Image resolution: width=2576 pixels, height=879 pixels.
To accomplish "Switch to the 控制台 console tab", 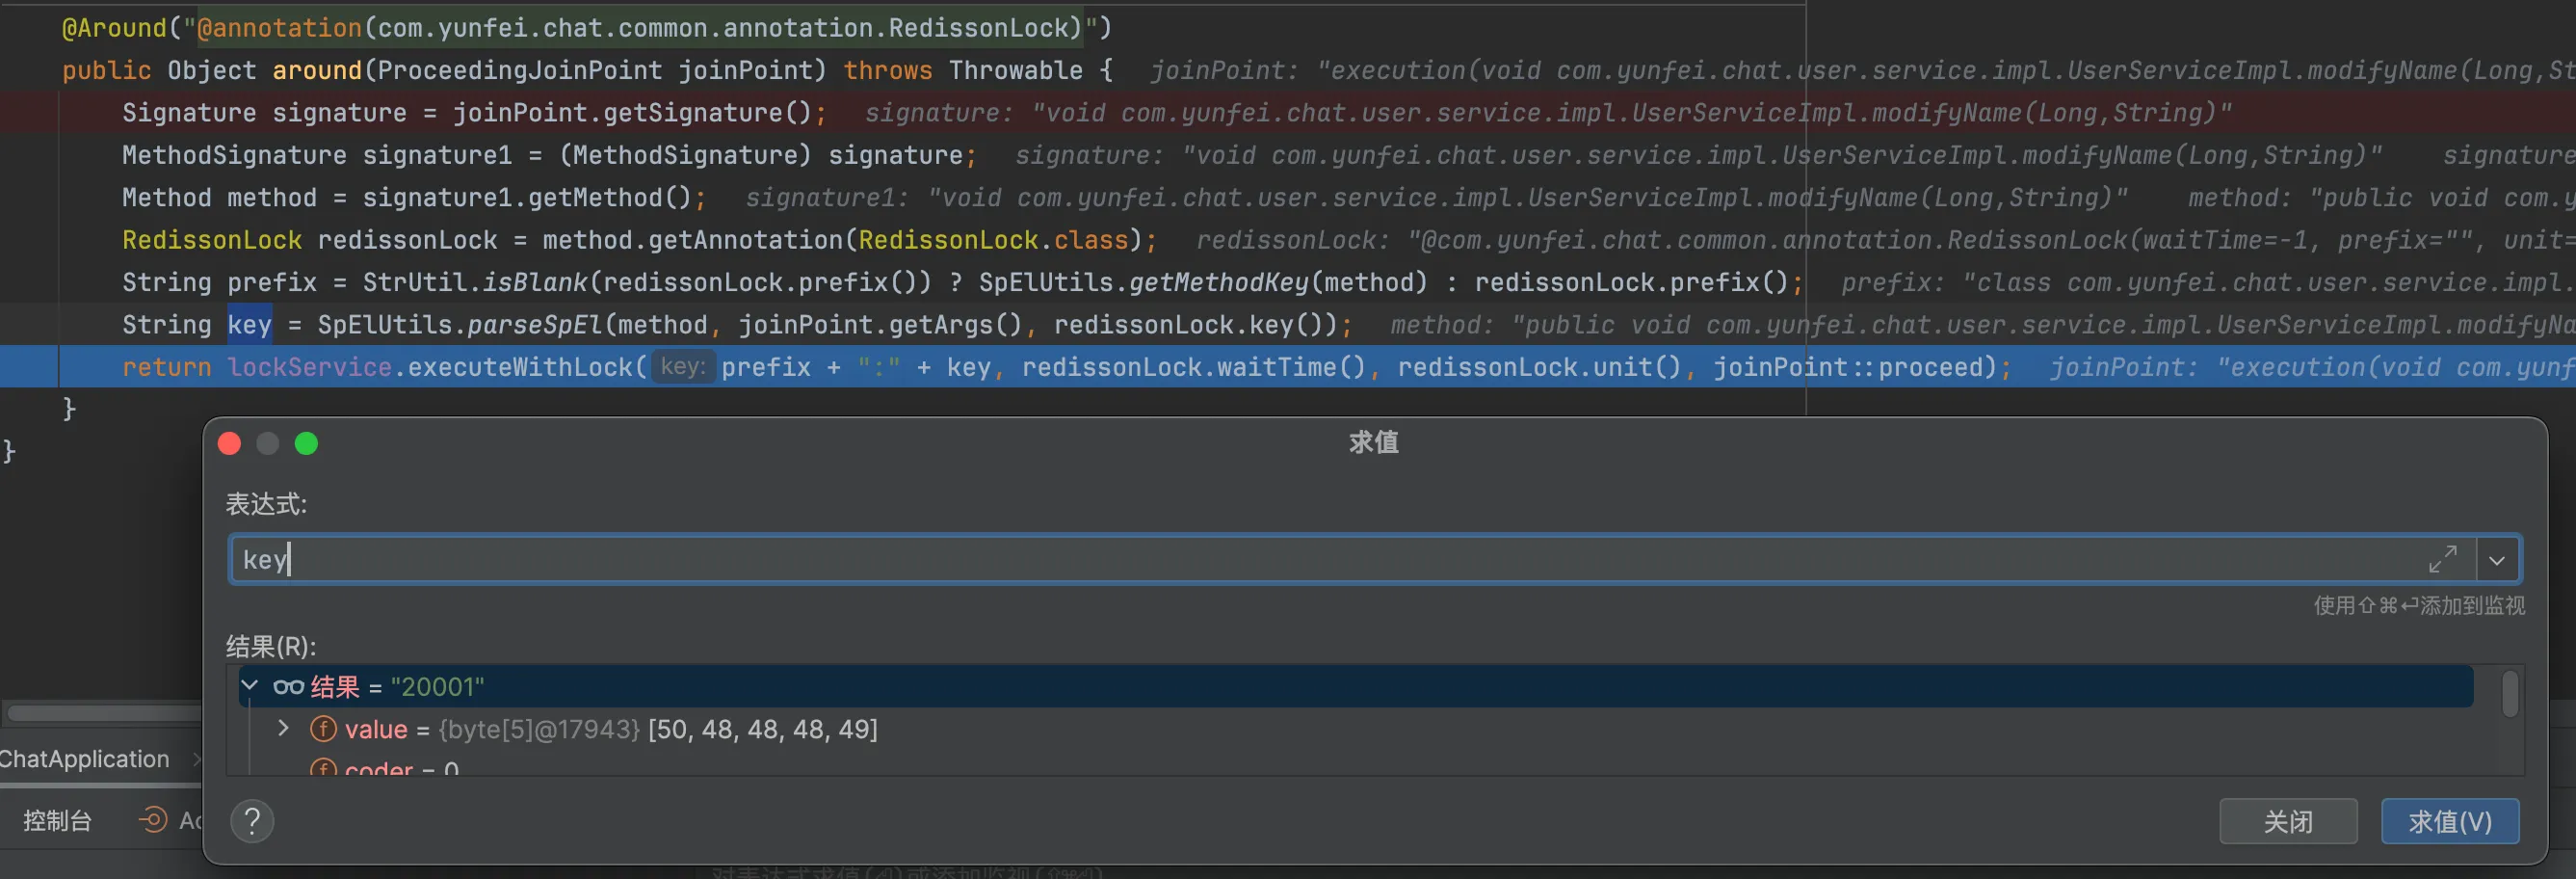I will (57, 821).
